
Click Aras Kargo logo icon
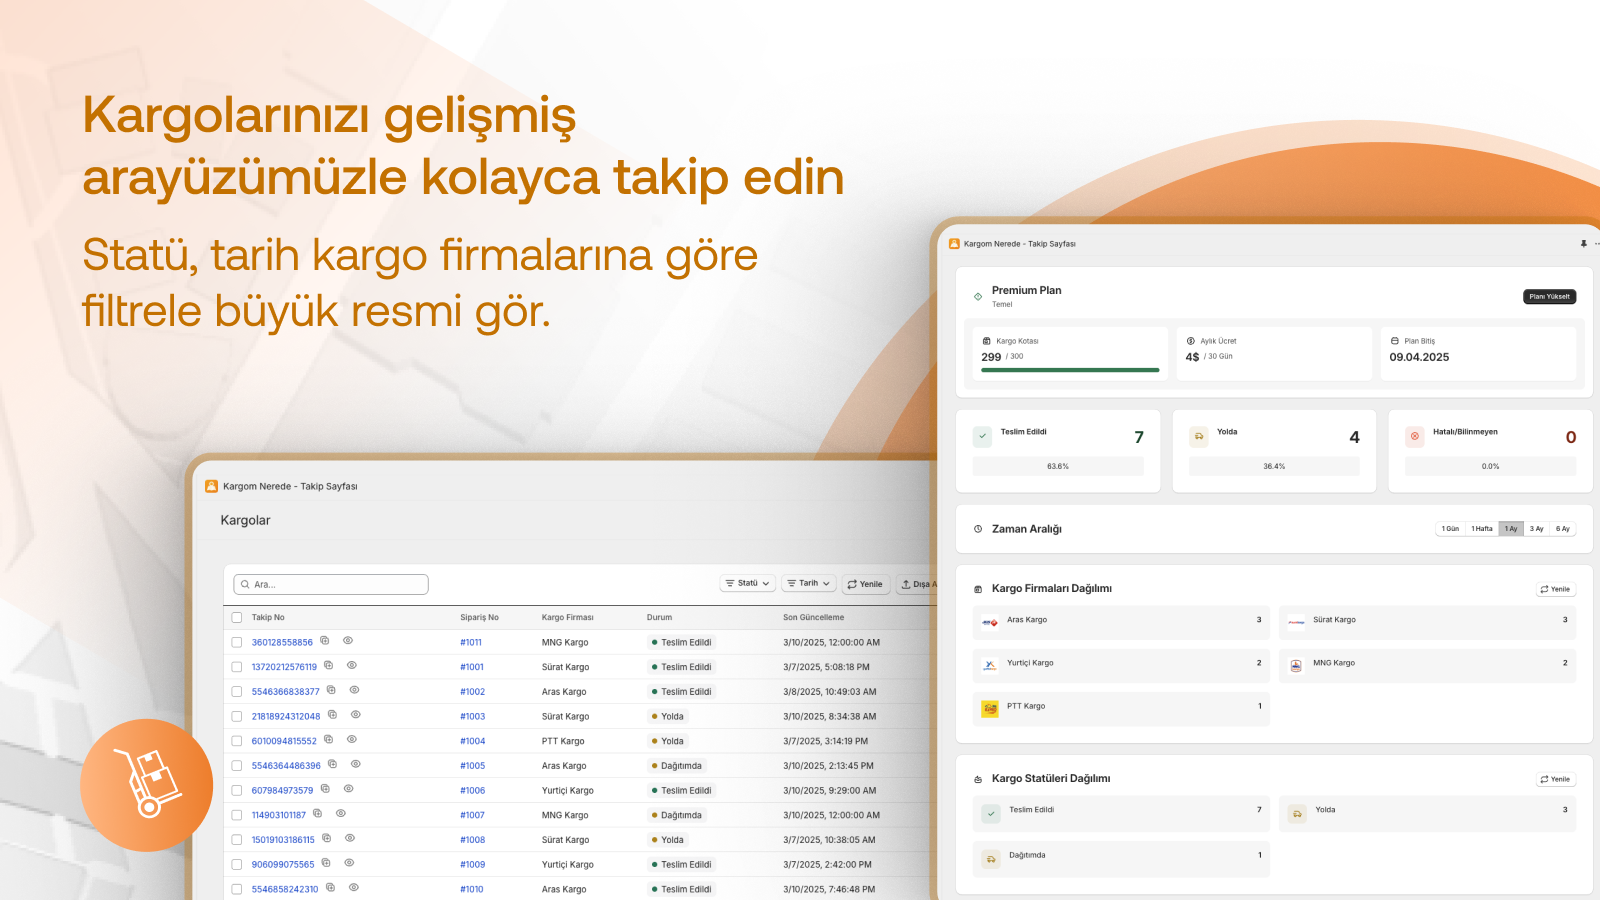(x=990, y=622)
